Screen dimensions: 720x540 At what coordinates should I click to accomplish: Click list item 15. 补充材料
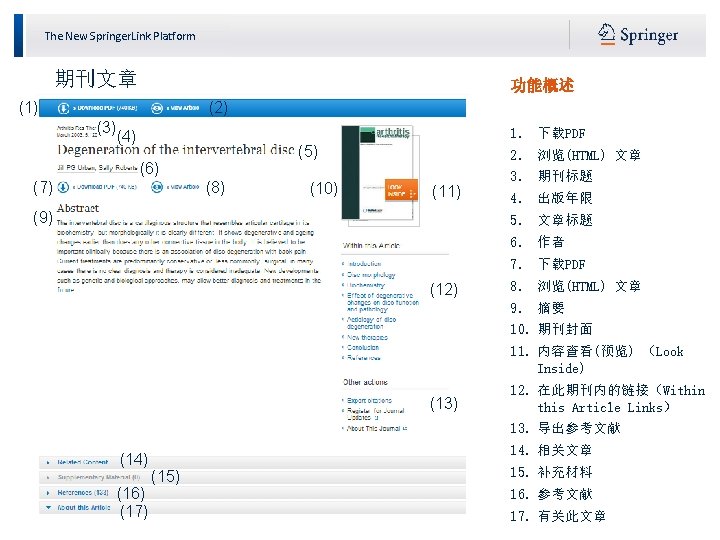coord(551,472)
